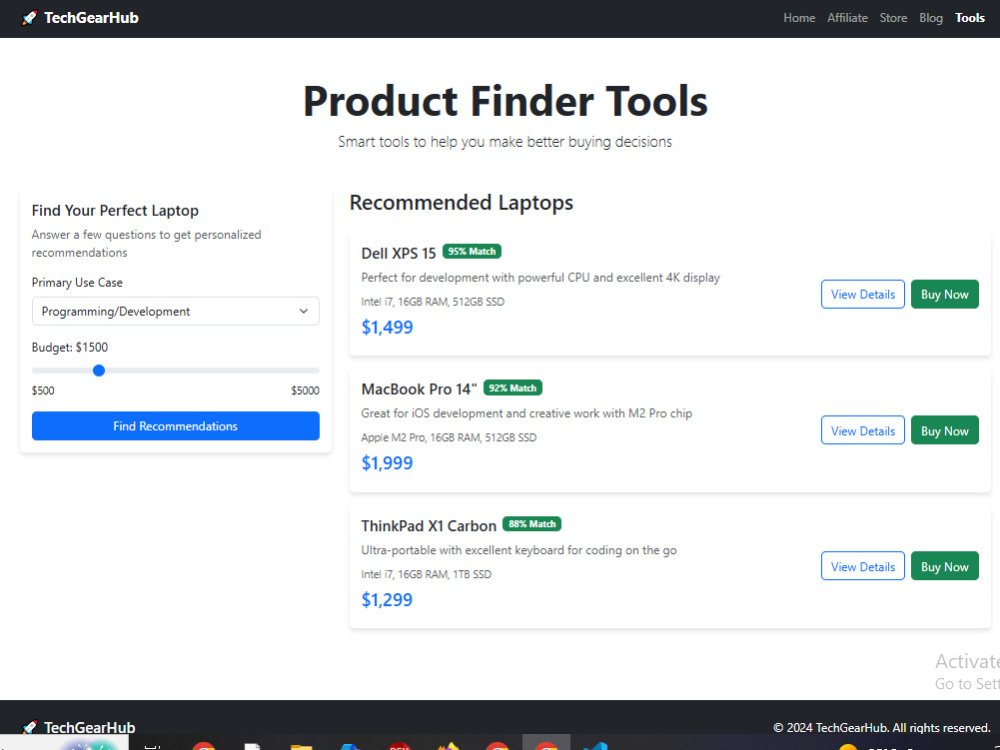Click the $500 minimum budget label
The height and width of the screenshot is (750, 1000).
[x=43, y=390]
